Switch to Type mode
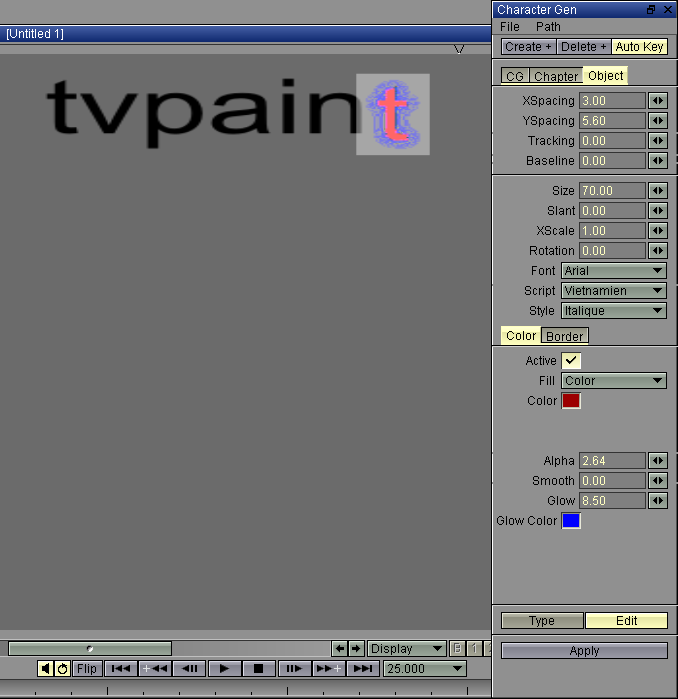The width and height of the screenshot is (678, 699). pos(542,621)
